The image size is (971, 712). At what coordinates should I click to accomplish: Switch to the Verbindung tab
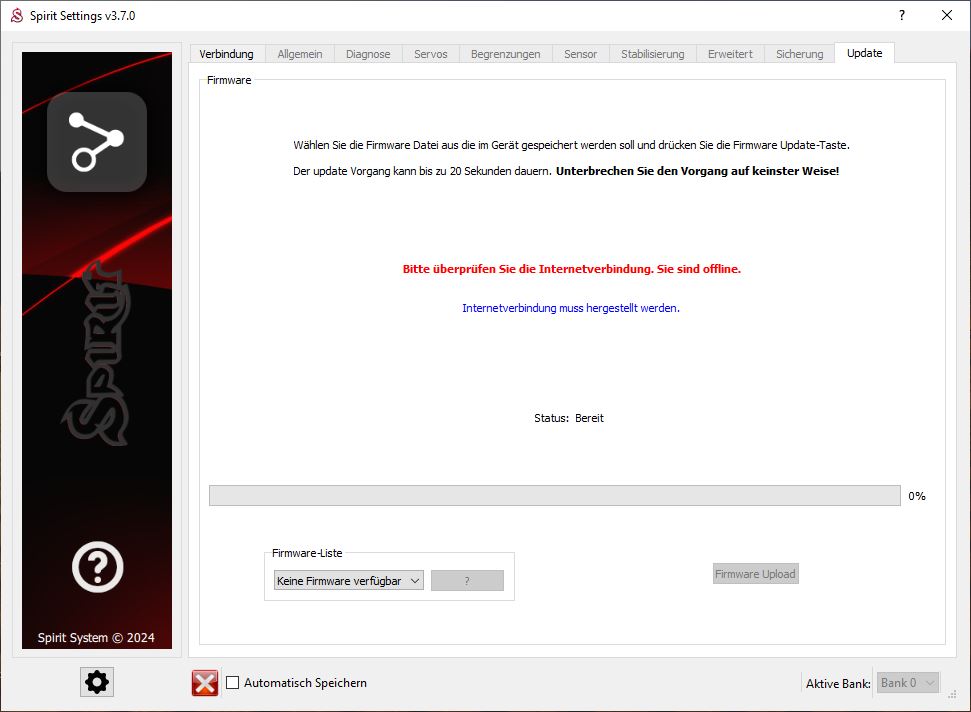226,54
